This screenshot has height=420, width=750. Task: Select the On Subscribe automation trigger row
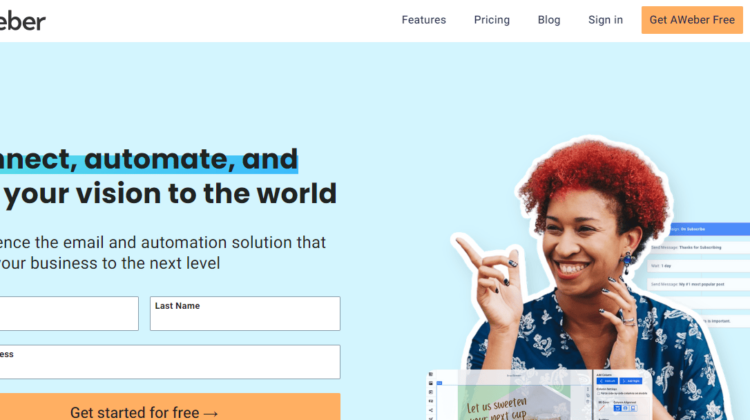click(x=710, y=229)
